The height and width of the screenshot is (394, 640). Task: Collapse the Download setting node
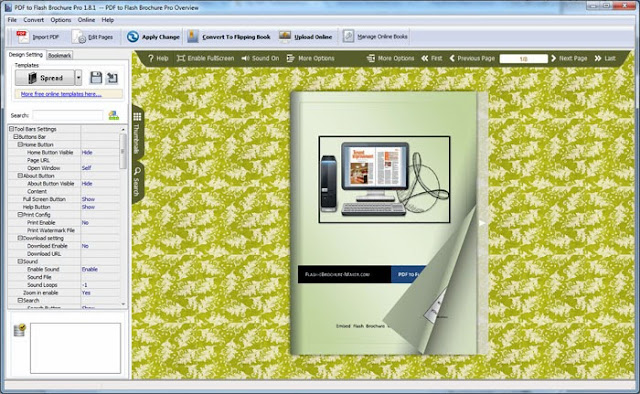coord(20,238)
